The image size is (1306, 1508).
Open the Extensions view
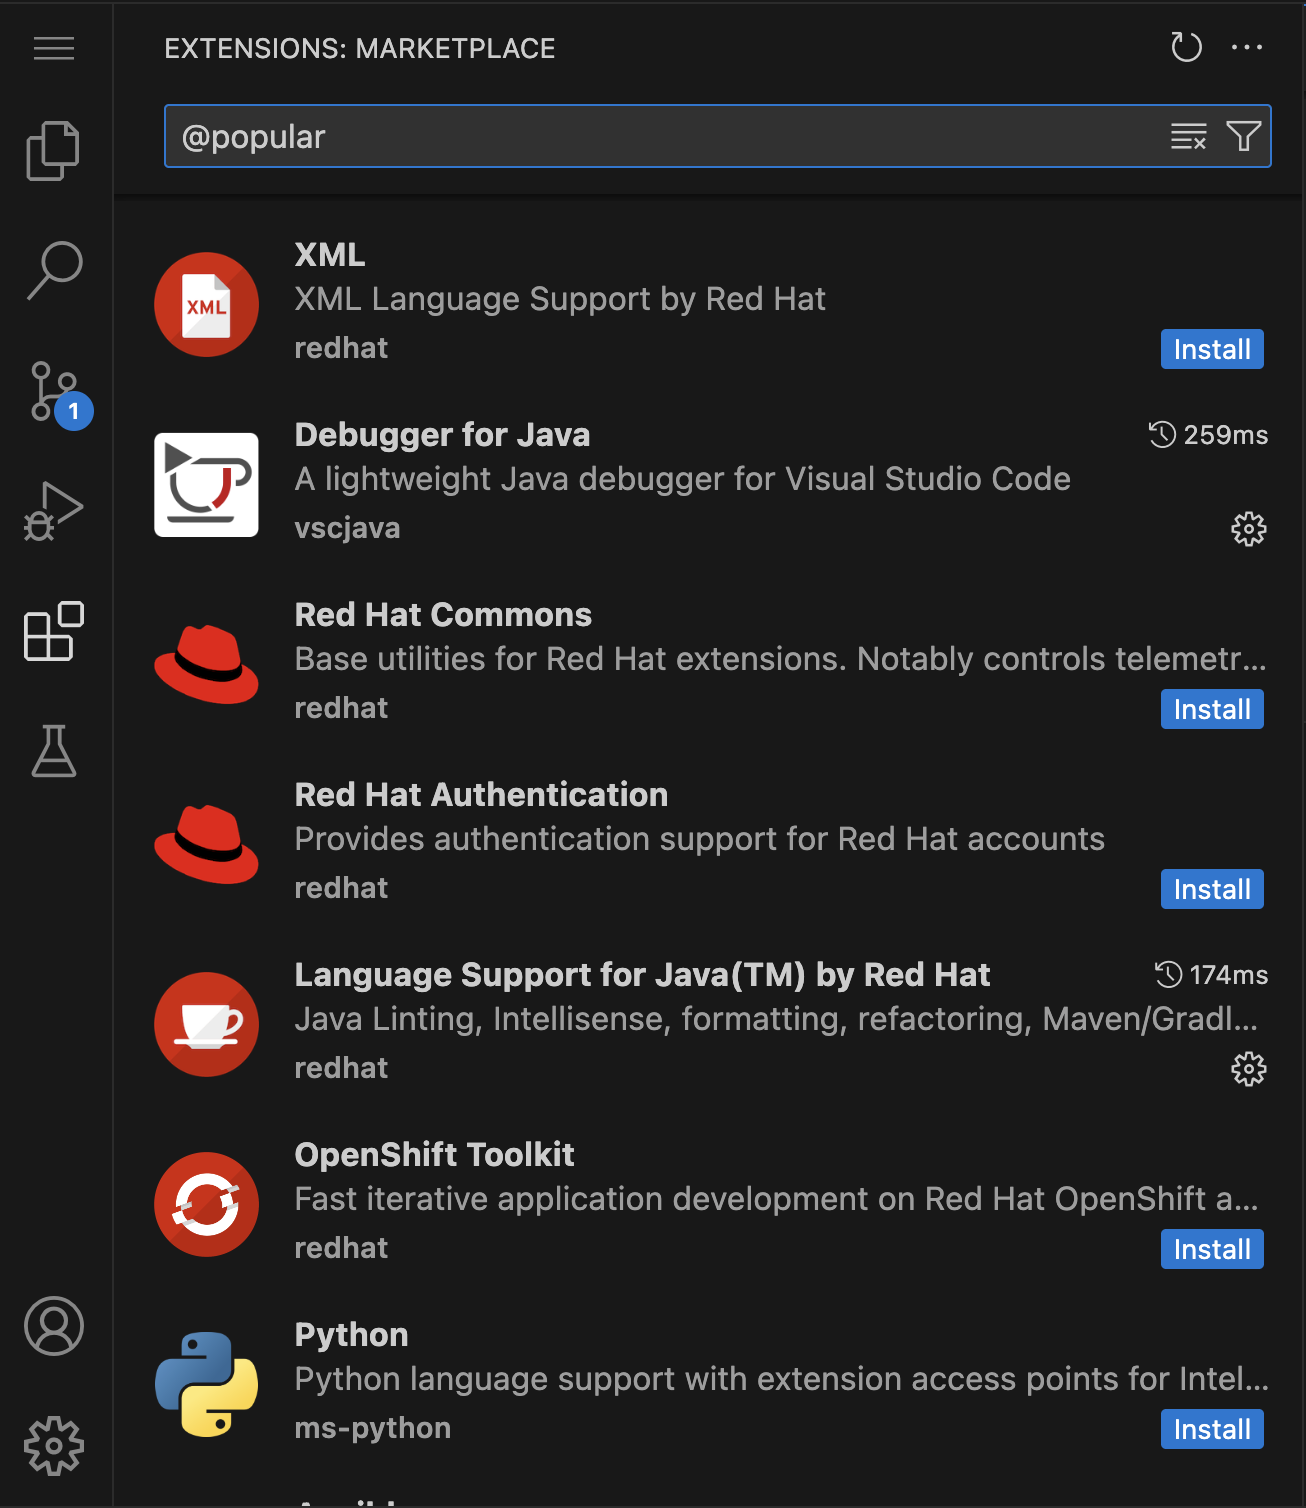pos(54,631)
